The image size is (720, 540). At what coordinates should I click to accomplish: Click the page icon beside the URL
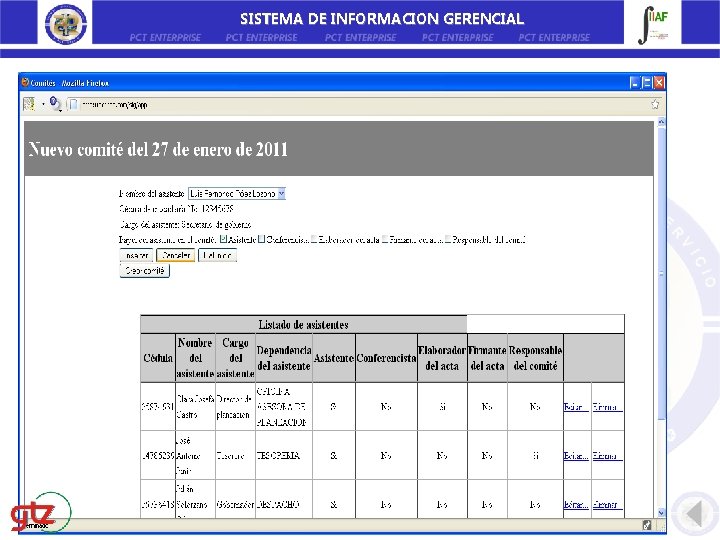[x=73, y=105]
